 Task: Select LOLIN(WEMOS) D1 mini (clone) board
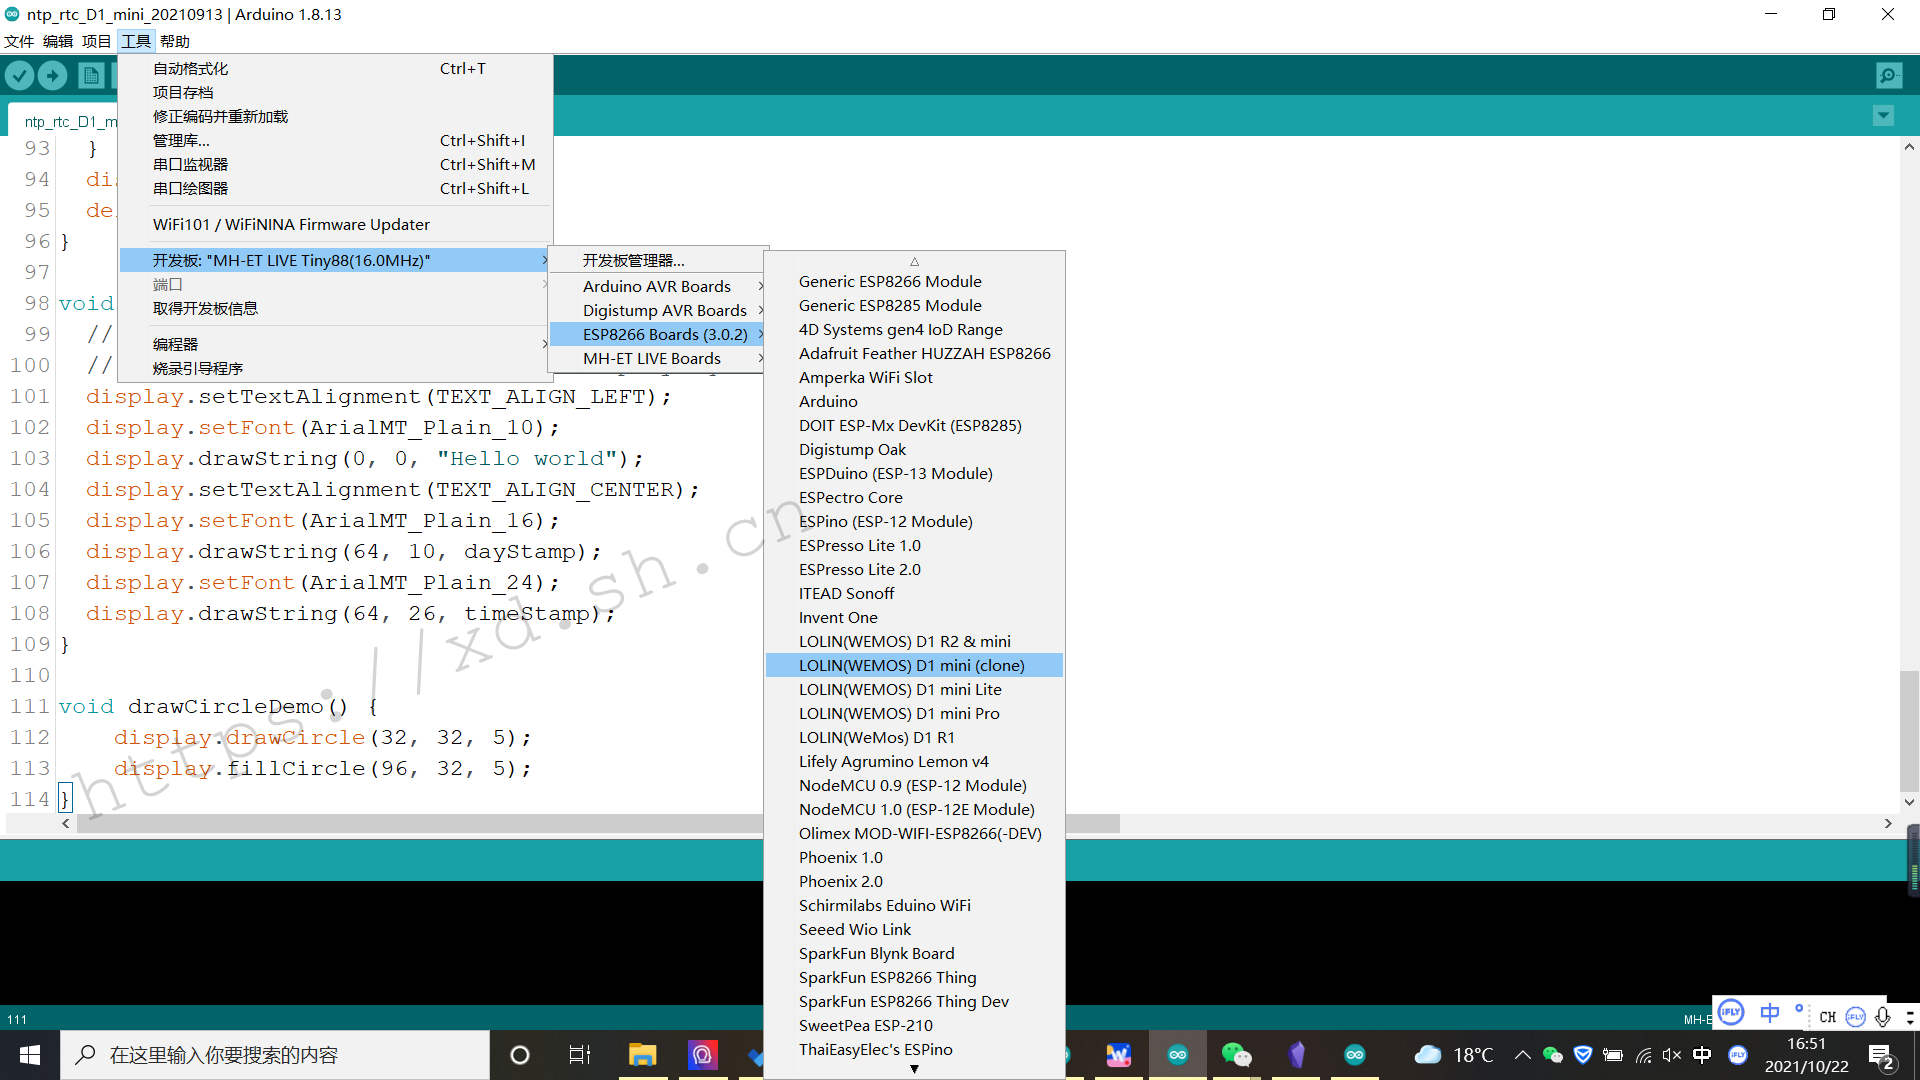[911, 665]
